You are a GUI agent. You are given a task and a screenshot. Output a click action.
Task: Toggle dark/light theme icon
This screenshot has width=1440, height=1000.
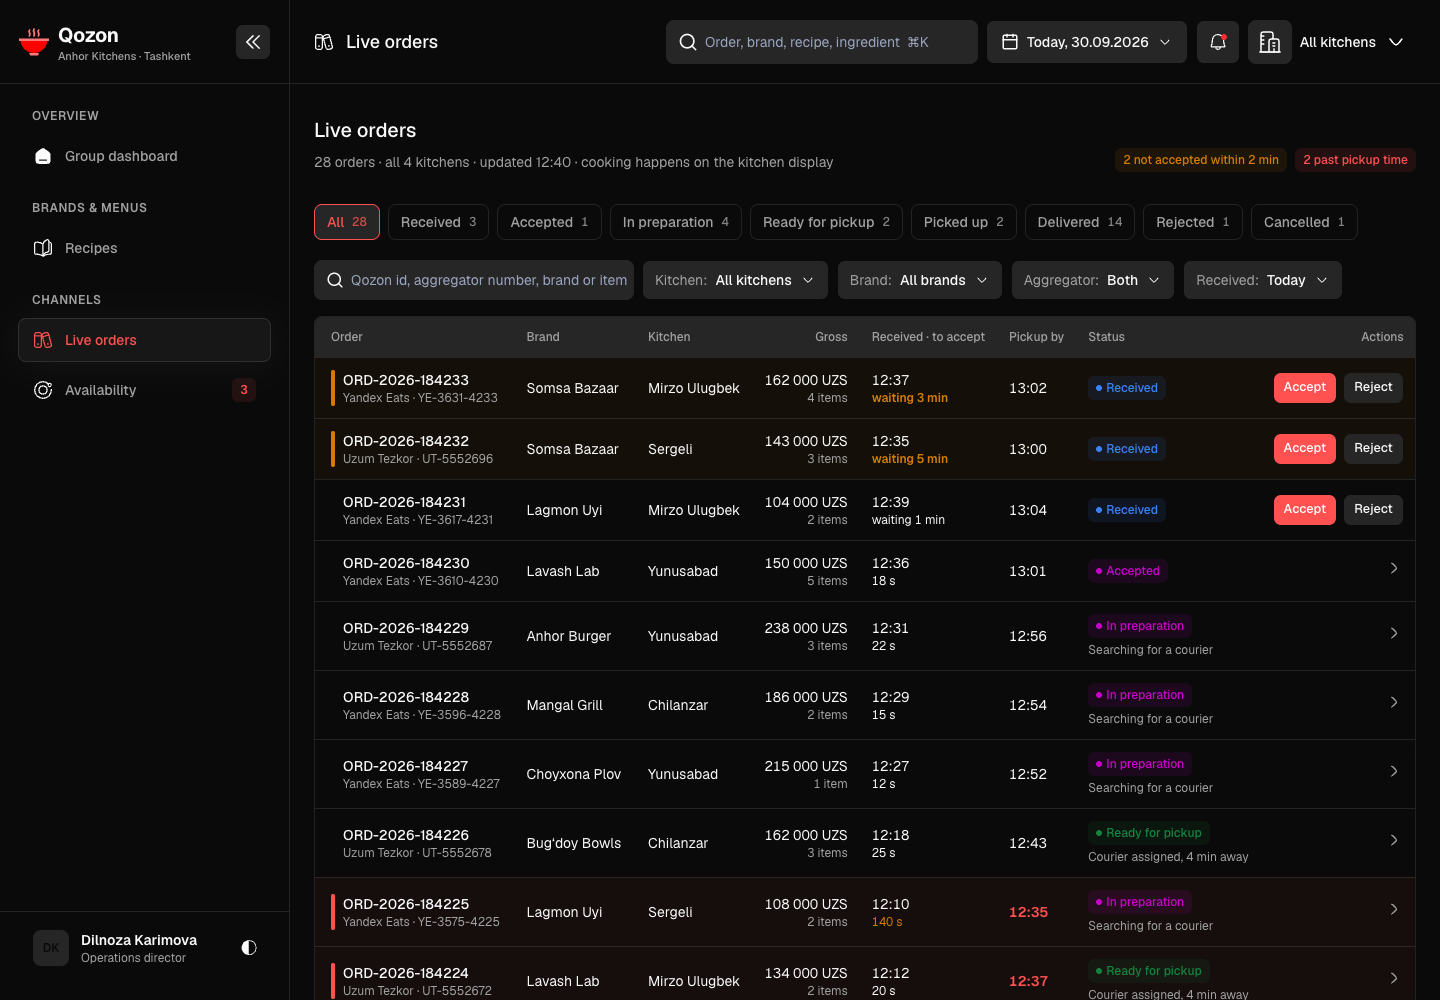pyautogui.click(x=249, y=947)
